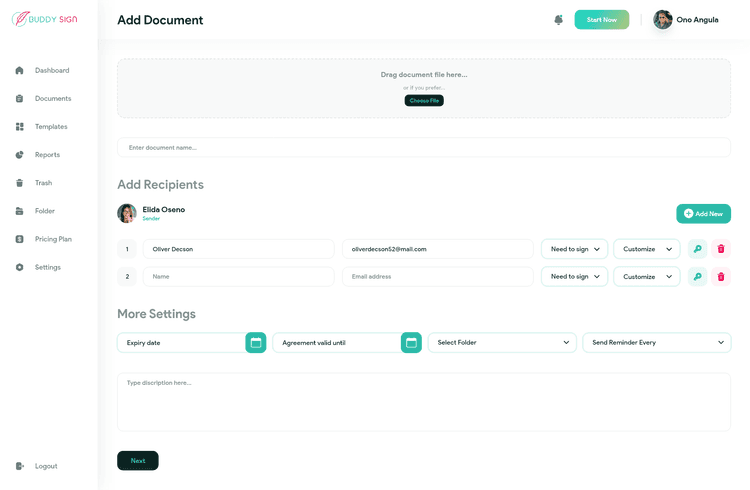Open the Agreement valid until calendar
750x490 pixels.
coord(411,343)
